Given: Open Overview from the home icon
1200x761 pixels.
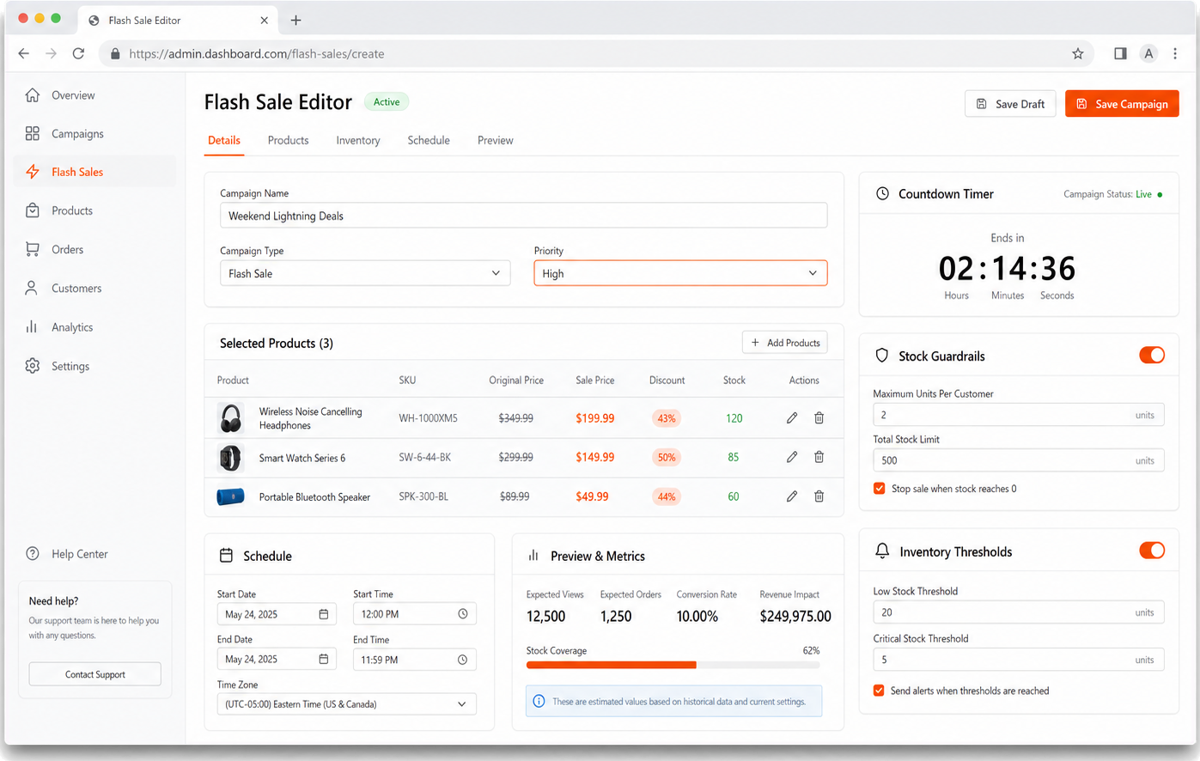Looking at the screenshot, I should (33, 95).
